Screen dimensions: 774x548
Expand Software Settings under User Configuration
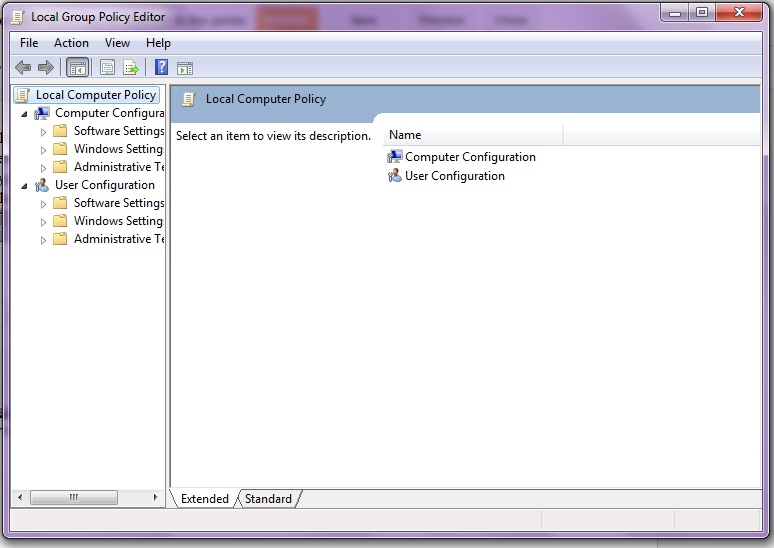(43, 204)
